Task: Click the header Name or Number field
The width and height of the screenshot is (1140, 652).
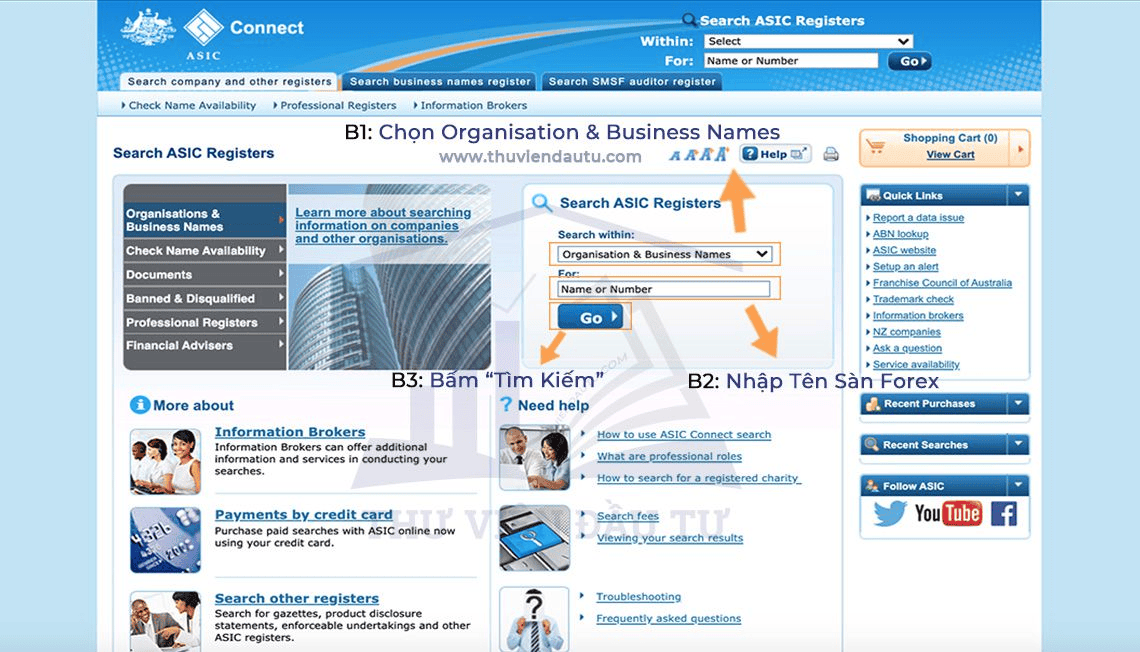Action: [x=790, y=61]
